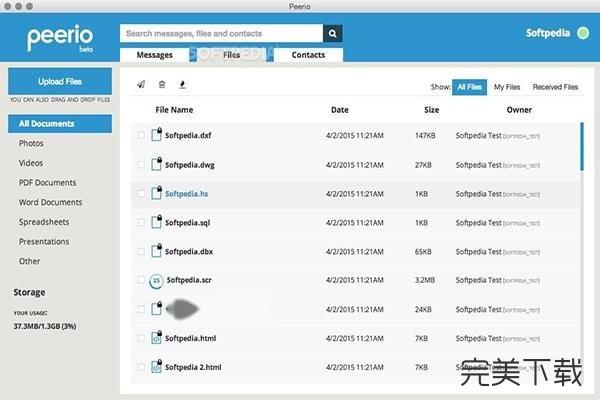
Task: Click file icon of Softpedia.dxf
Action: point(157,134)
